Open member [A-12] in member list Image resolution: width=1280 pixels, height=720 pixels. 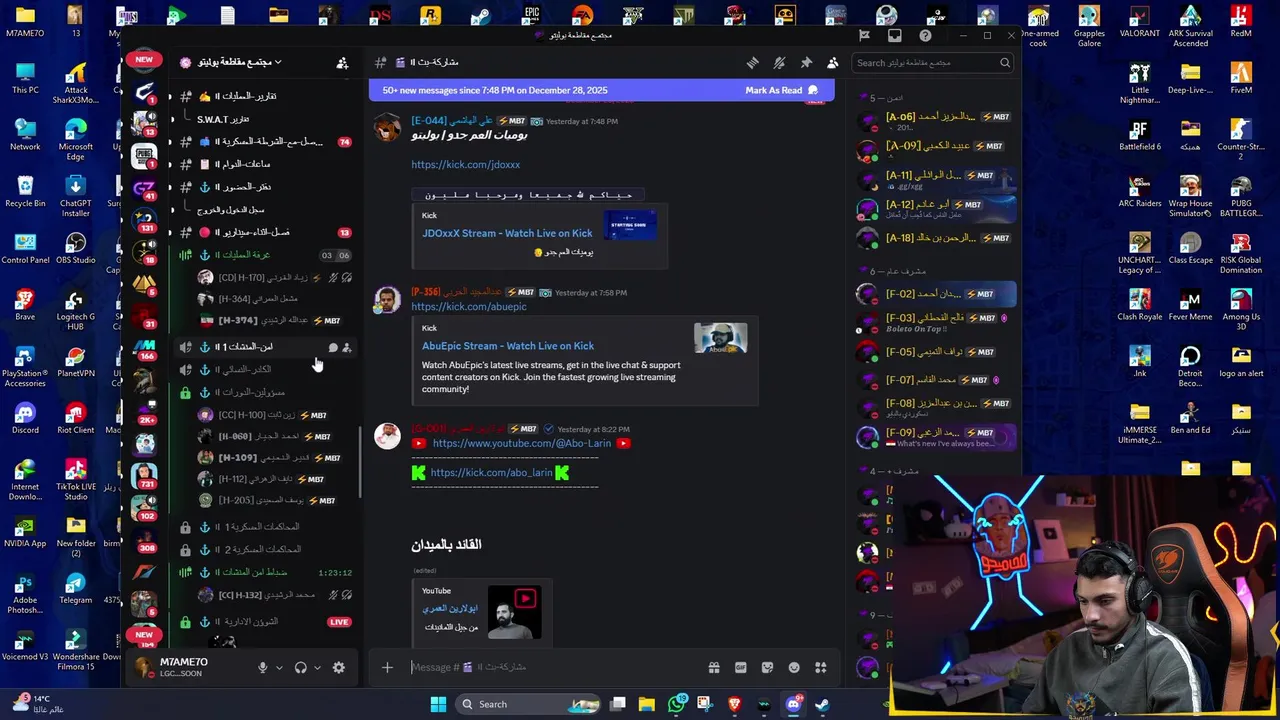(x=938, y=209)
